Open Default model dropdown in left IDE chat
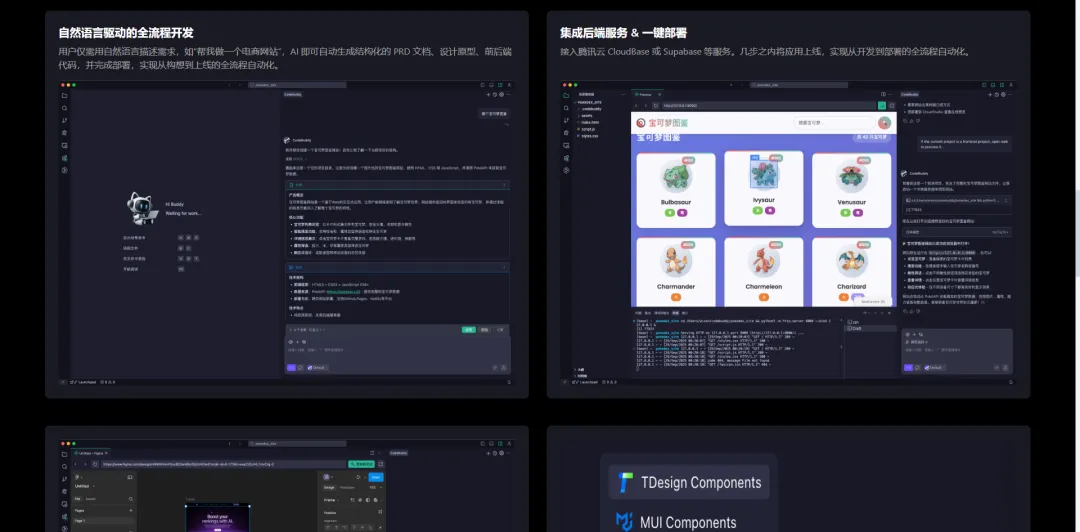The height and width of the screenshot is (532, 1080). [318, 367]
